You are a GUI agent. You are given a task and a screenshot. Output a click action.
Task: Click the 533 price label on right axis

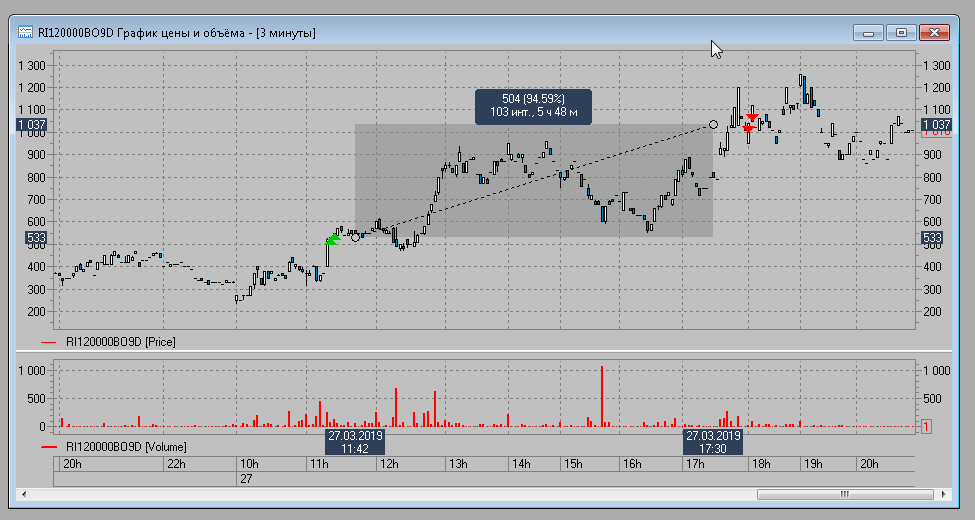(x=932, y=238)
